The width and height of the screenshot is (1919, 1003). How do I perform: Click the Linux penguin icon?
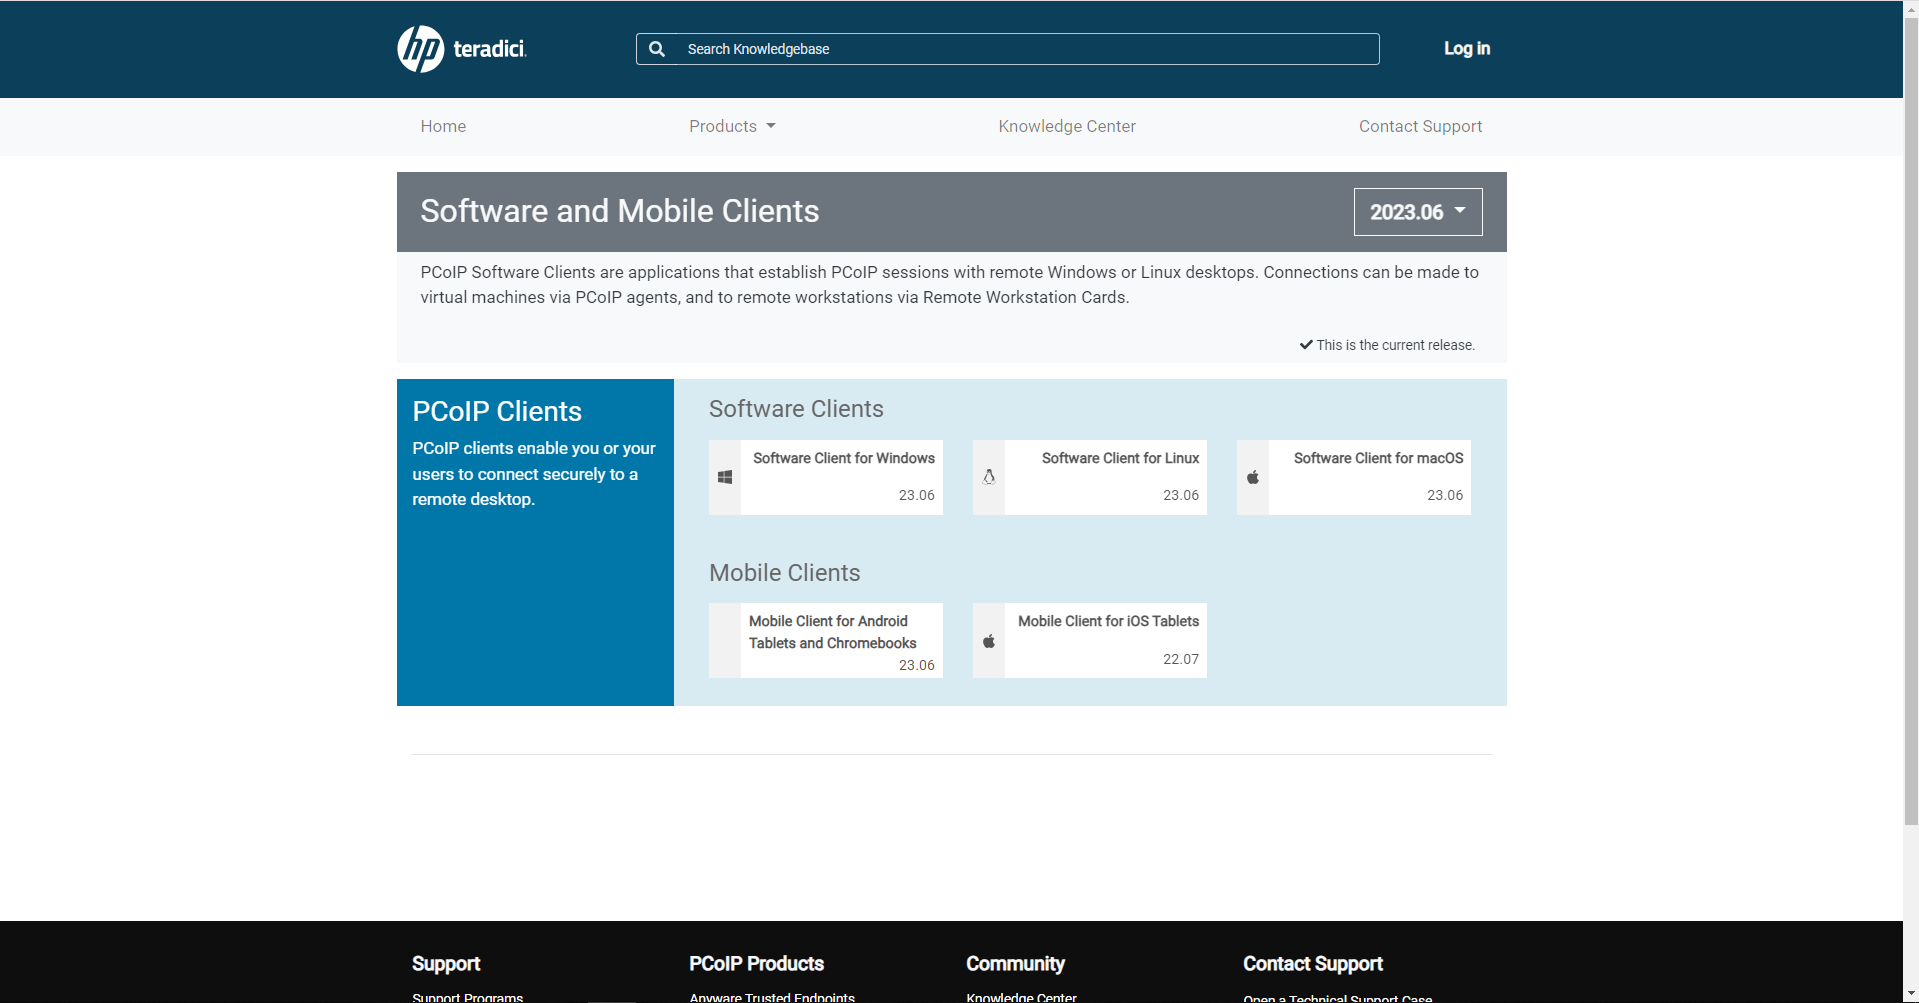tap(989, 478)
